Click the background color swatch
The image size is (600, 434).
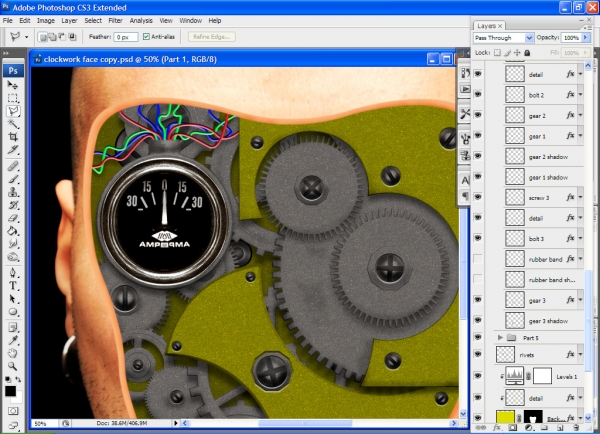18,399
